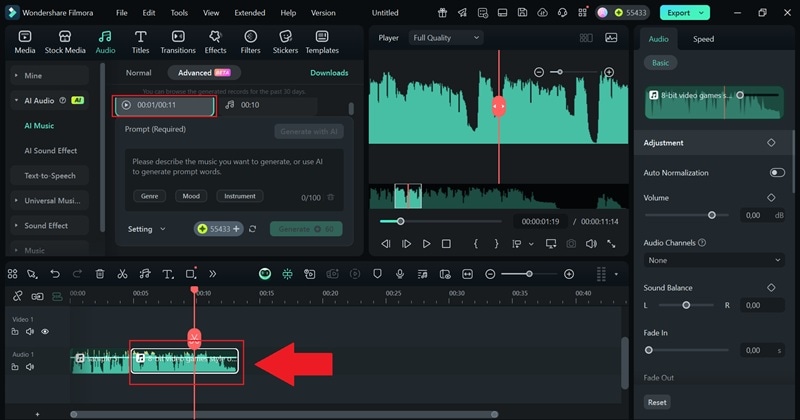
Task: Open the Export dropdown arrow
Action: [702, 13]
